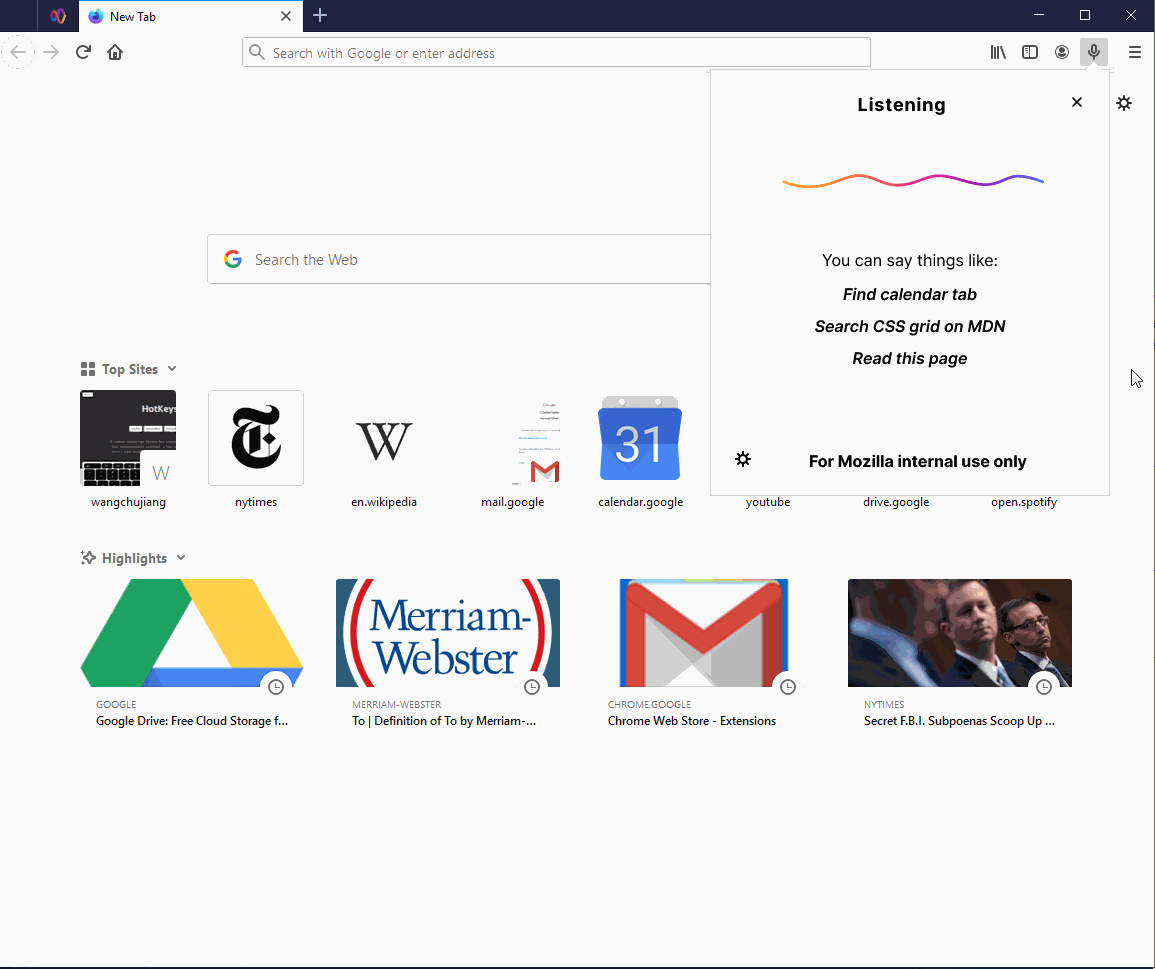1155x969 pixels.
Task: Minimize the Firefox window
Action: (1039, 15)
